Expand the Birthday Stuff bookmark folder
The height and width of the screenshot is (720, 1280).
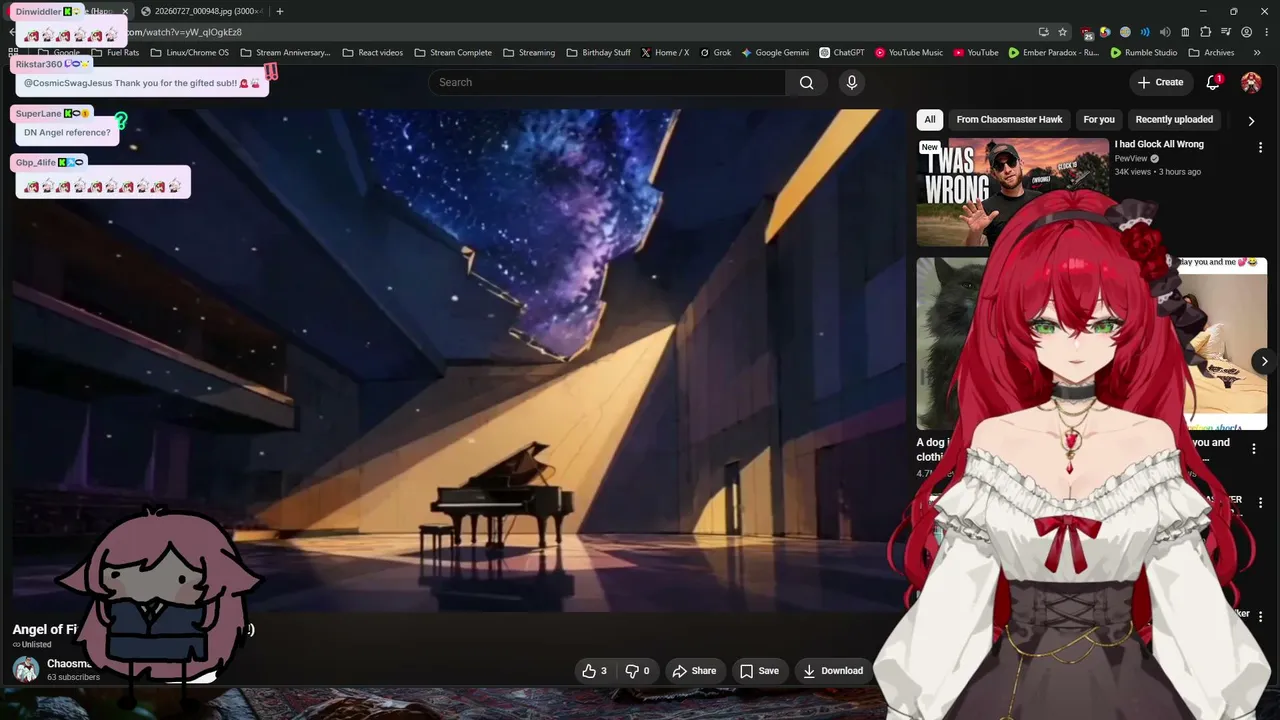(x=598, y=52)
